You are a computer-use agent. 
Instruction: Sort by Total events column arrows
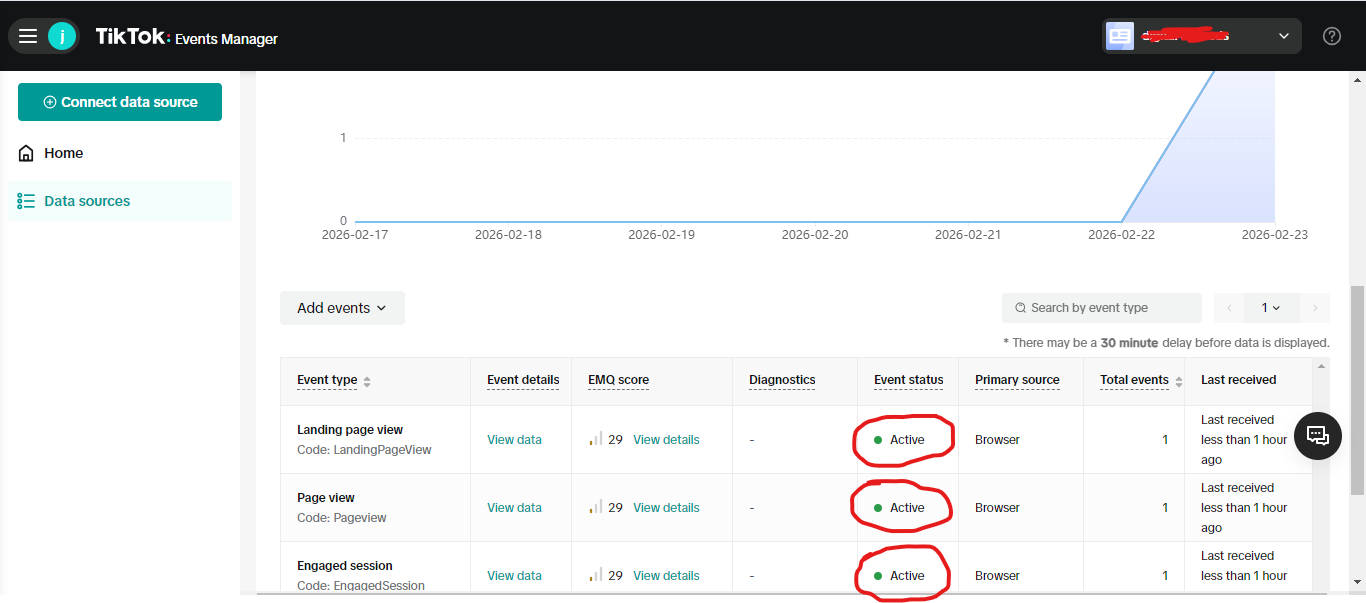coord(1178,381)
